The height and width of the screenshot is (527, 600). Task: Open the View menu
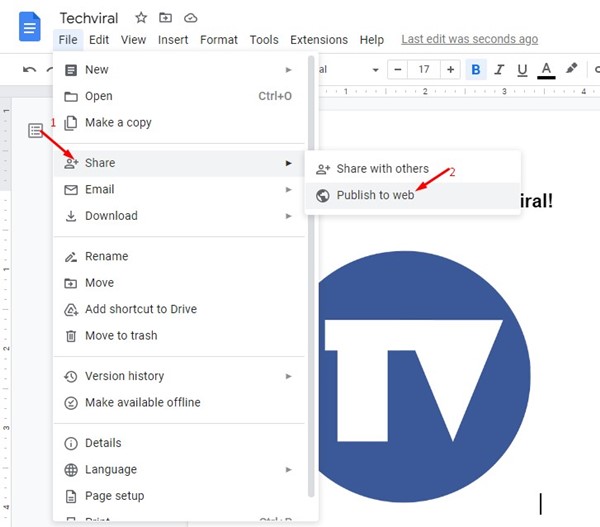133,40
